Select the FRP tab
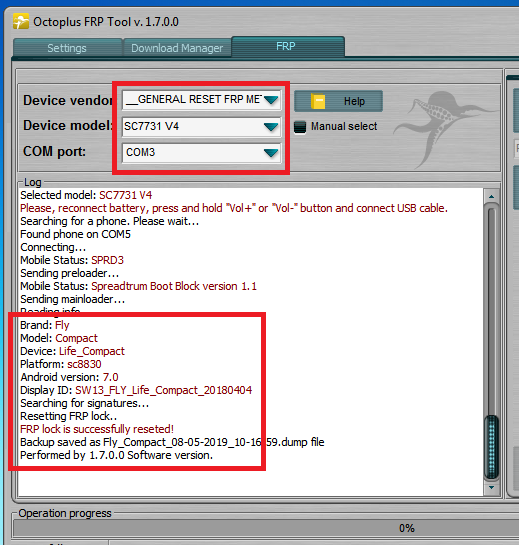 (x=287, y=46)
